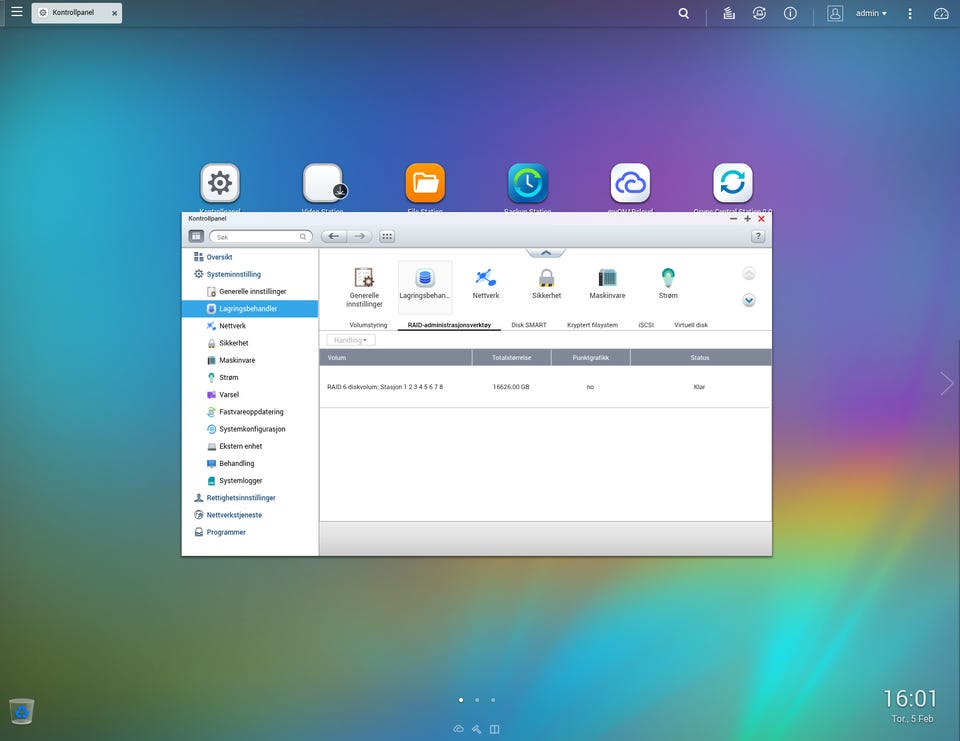Click the Control Panel help question mark button
Screen dimensions: 960x741
(758, 237)
